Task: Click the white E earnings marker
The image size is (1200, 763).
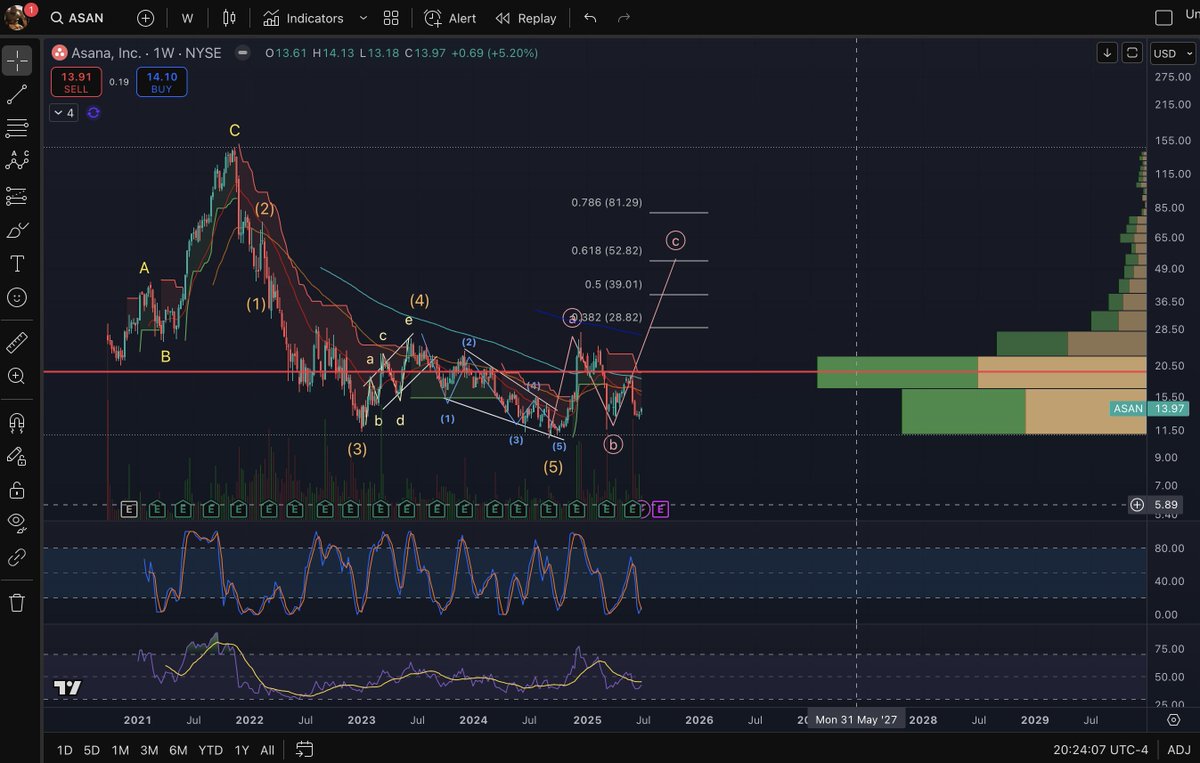Action: [x=128, y=510]
